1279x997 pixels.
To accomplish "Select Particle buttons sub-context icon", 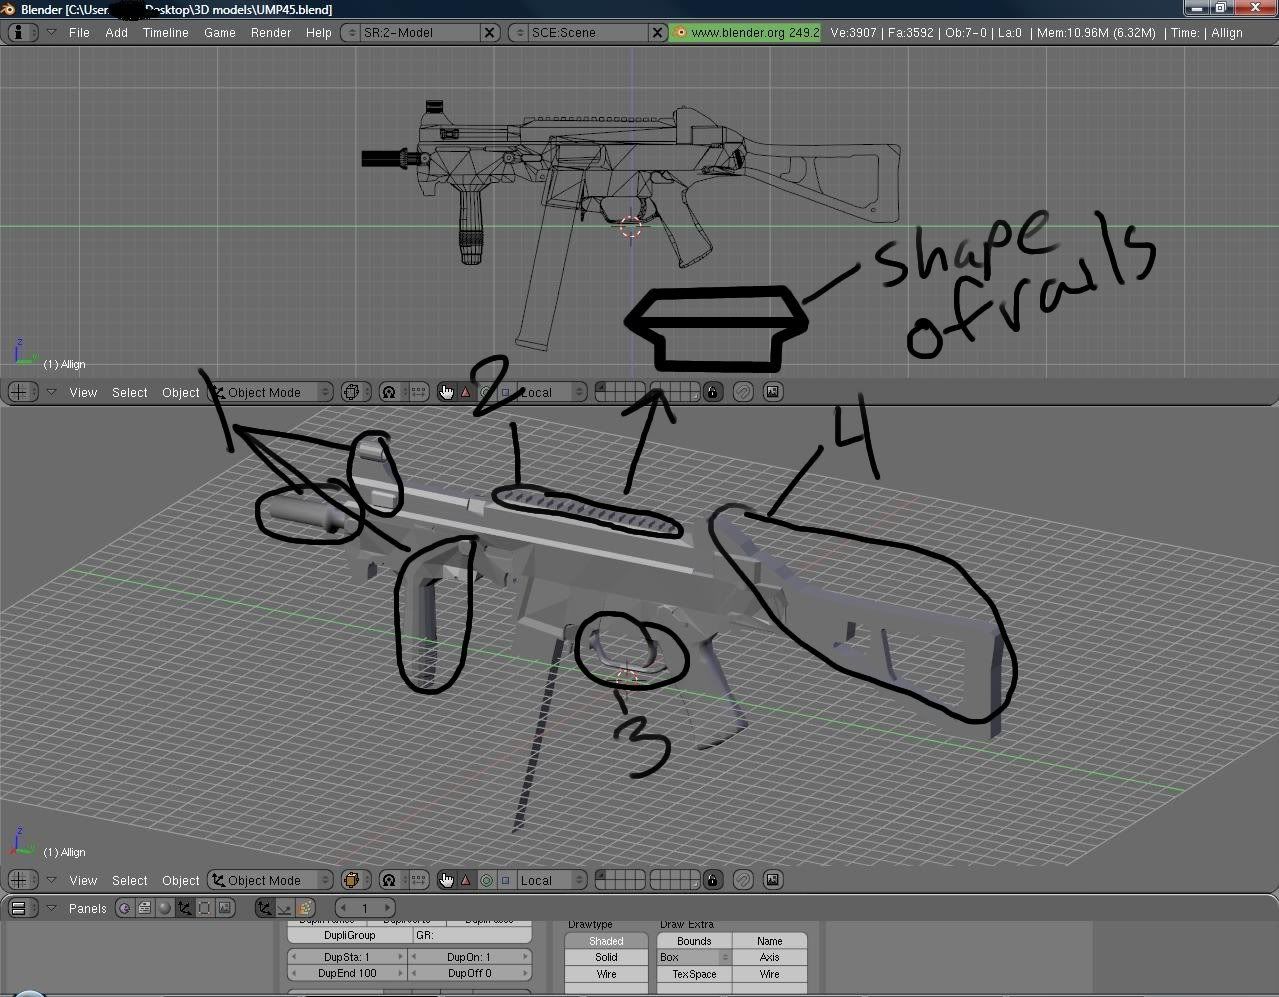I will (305, 908).
